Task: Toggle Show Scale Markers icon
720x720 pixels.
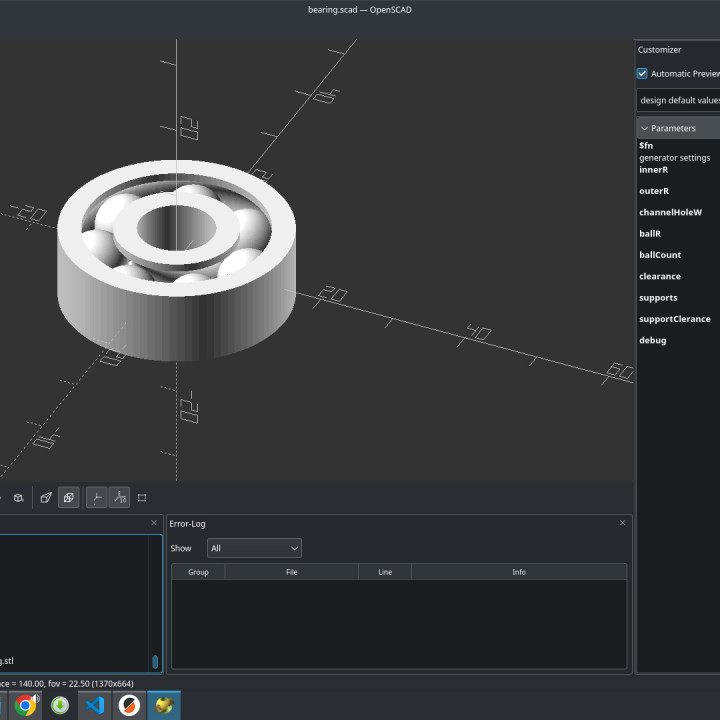Action: 119,498
